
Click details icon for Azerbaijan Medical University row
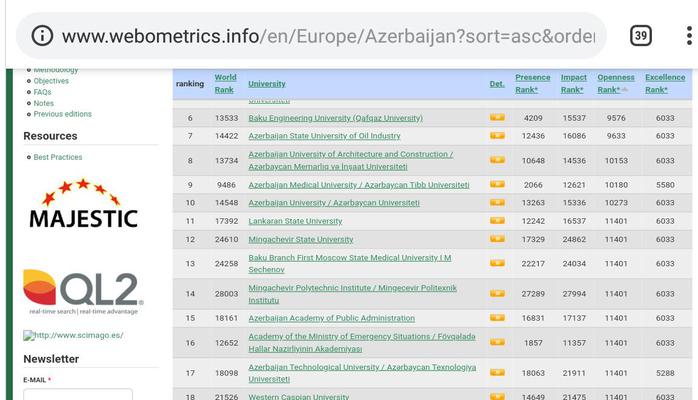[497, 185]
